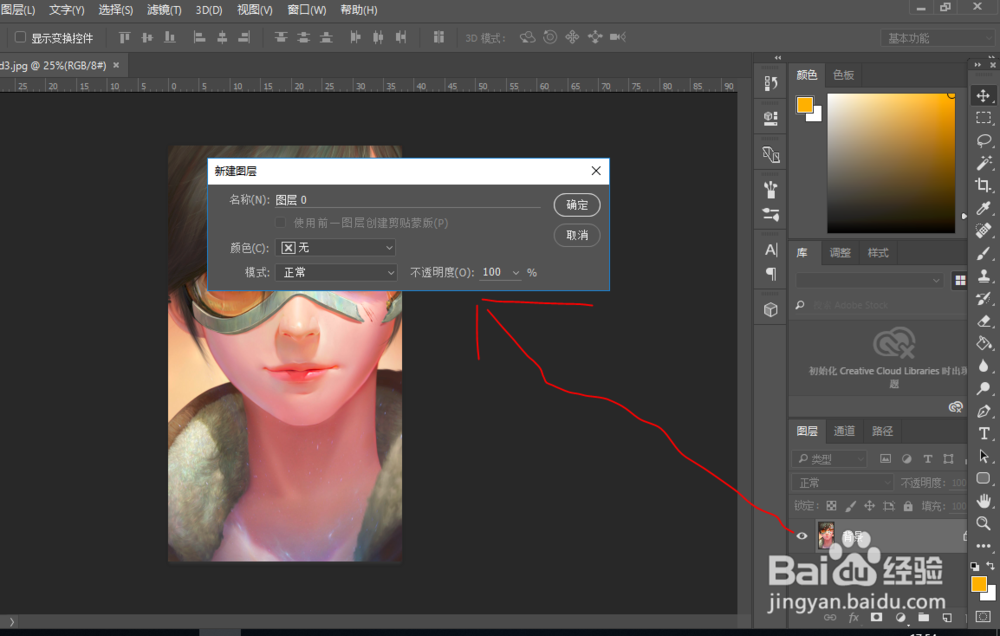Swap foreground and background colors
This screenshot has height=636, width=1000.
point(990,566)
